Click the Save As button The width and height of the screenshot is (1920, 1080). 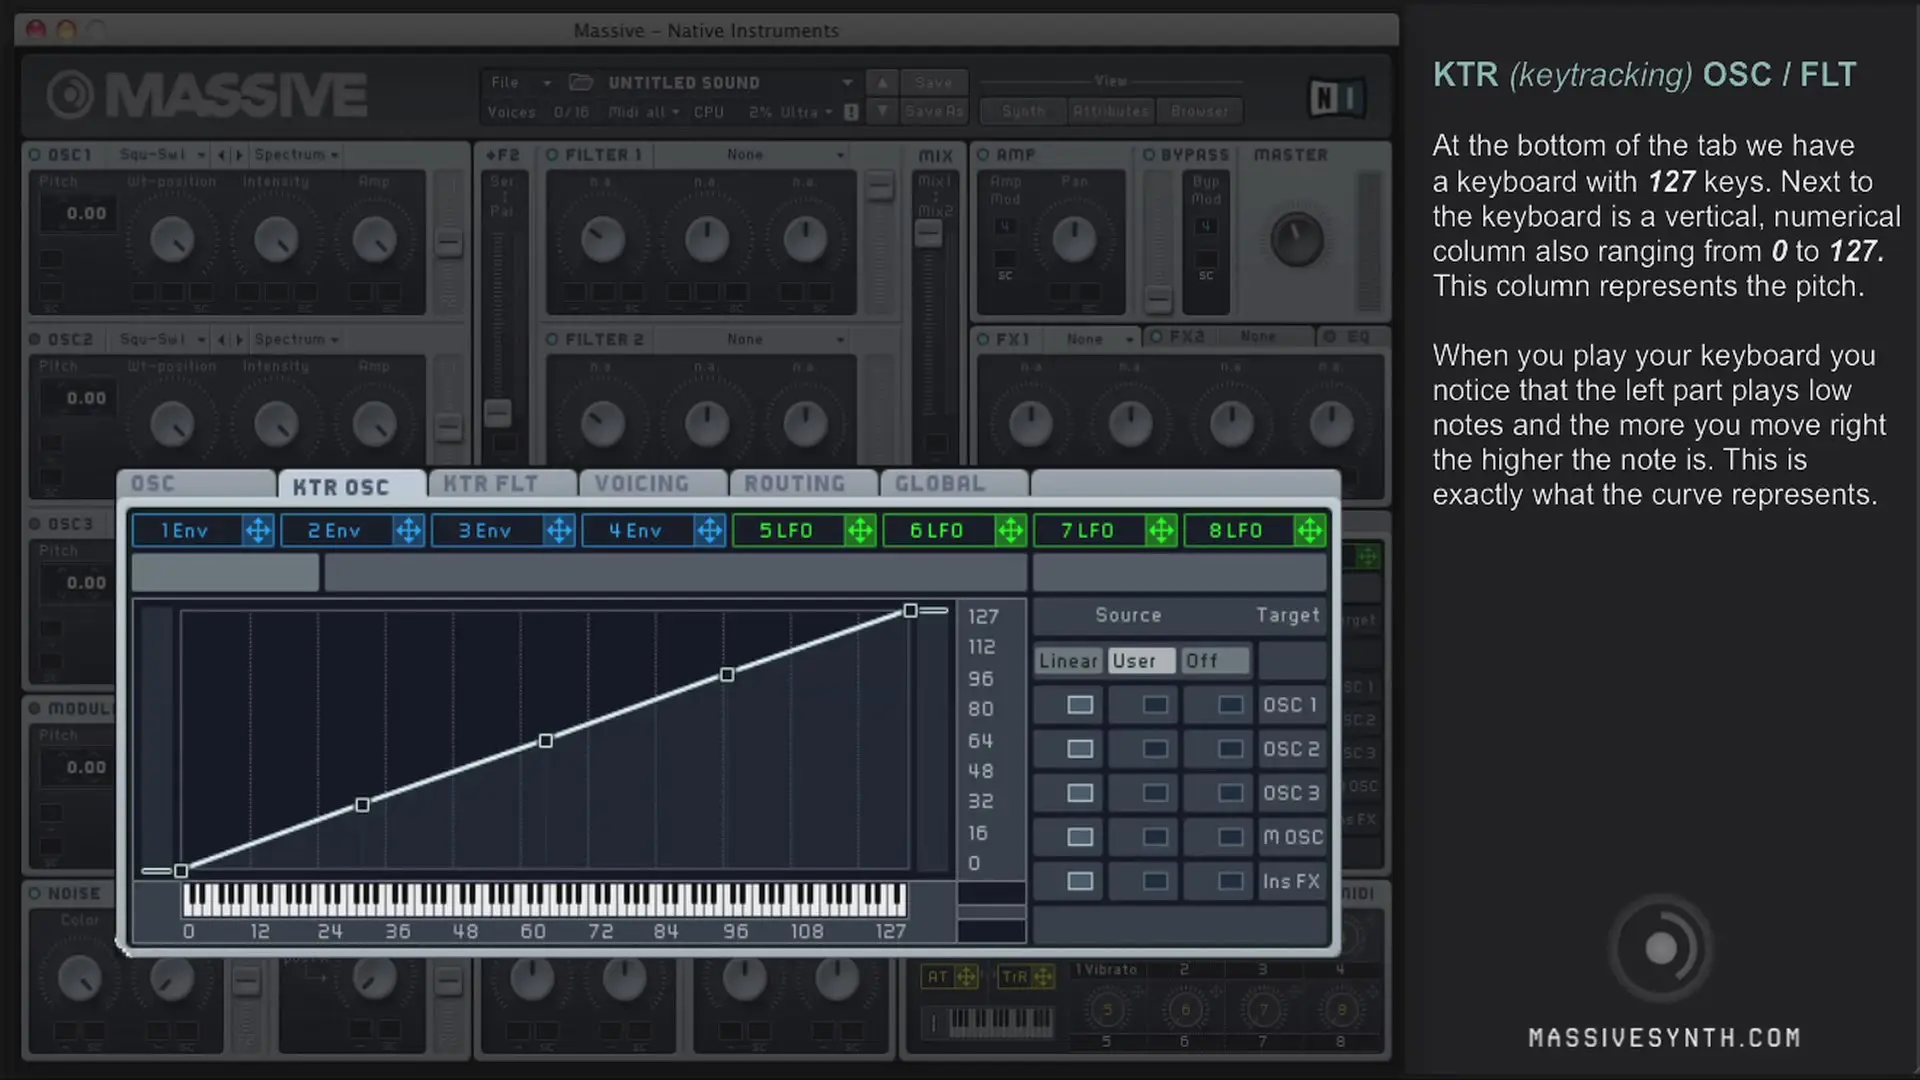point(933,111)
